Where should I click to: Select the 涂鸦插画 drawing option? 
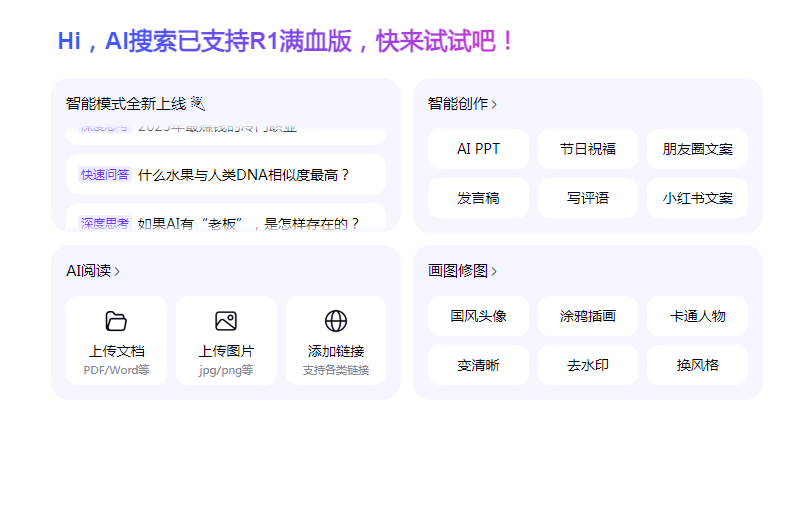[588, 316]
